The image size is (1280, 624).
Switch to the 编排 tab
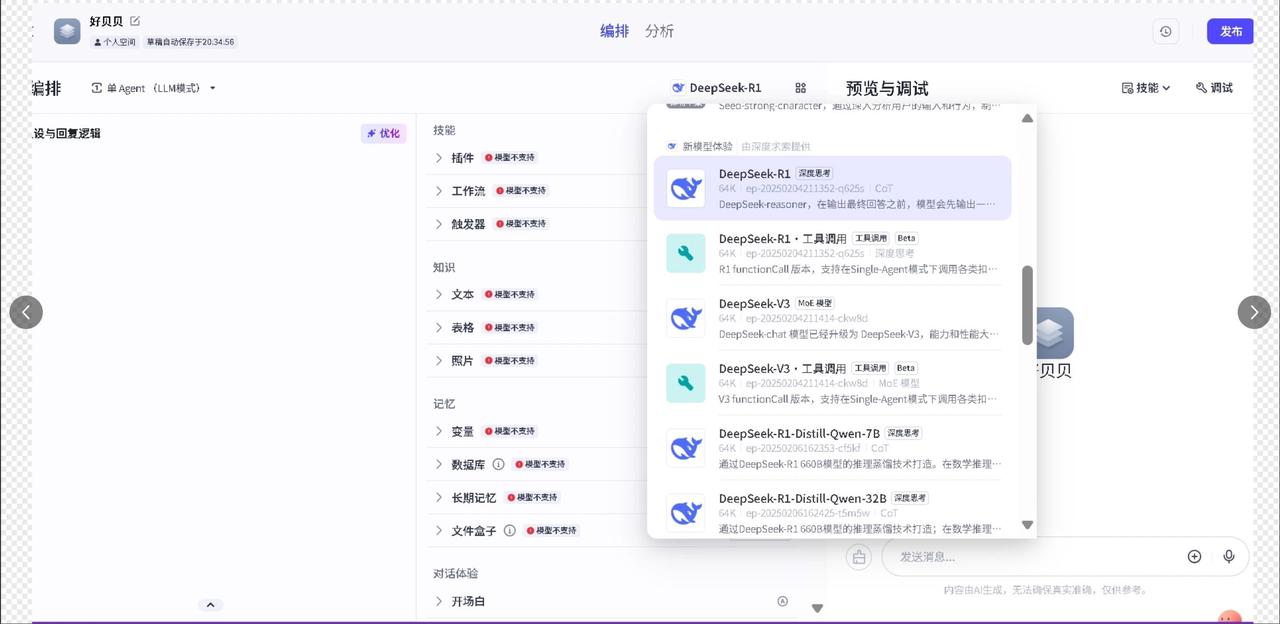click(x=614, y=31)
